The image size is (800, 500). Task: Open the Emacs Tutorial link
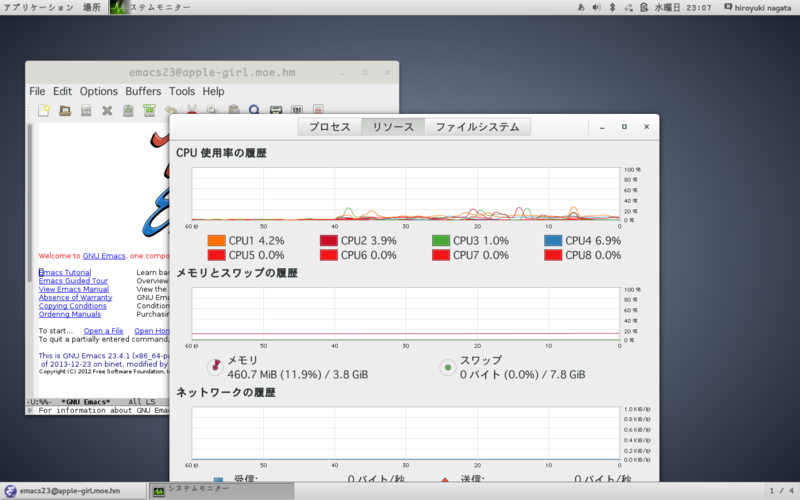[65, 272]
